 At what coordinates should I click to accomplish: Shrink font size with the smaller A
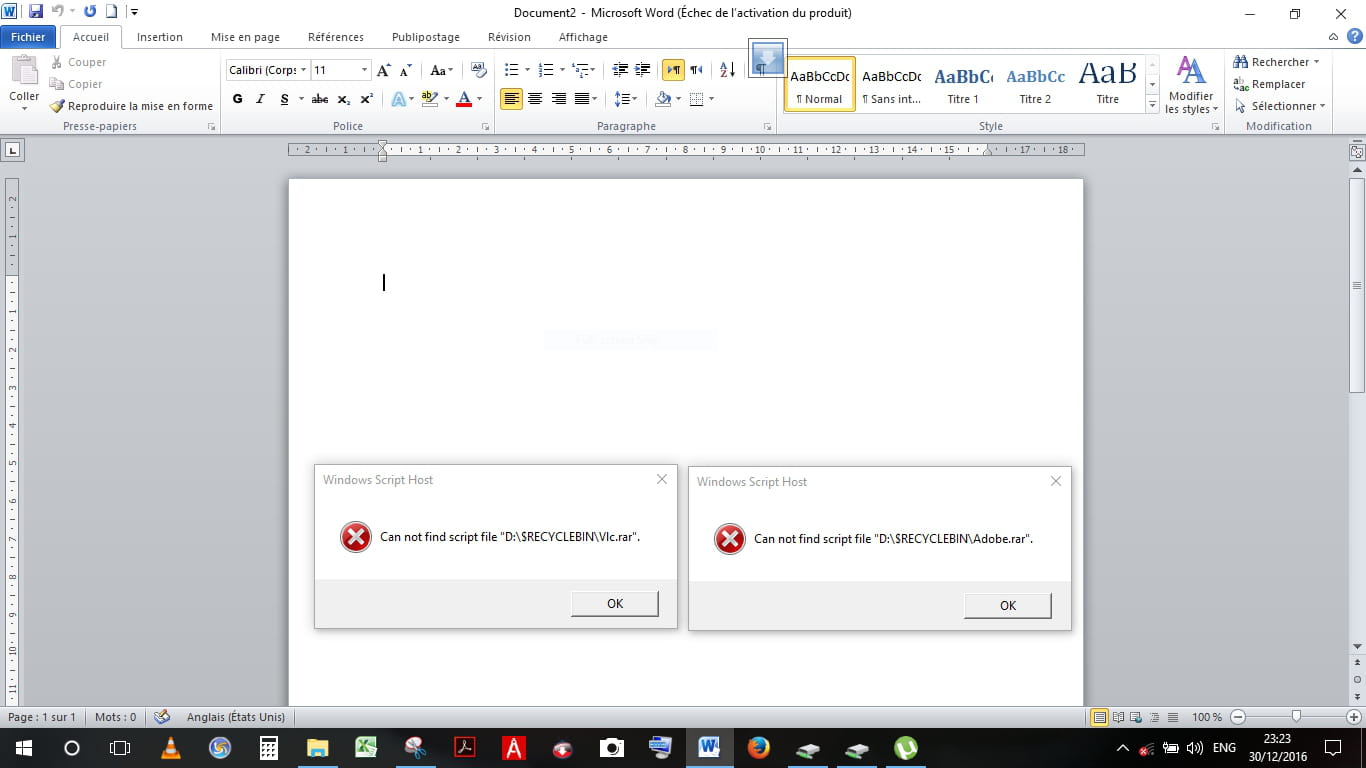tap(405, 71)
